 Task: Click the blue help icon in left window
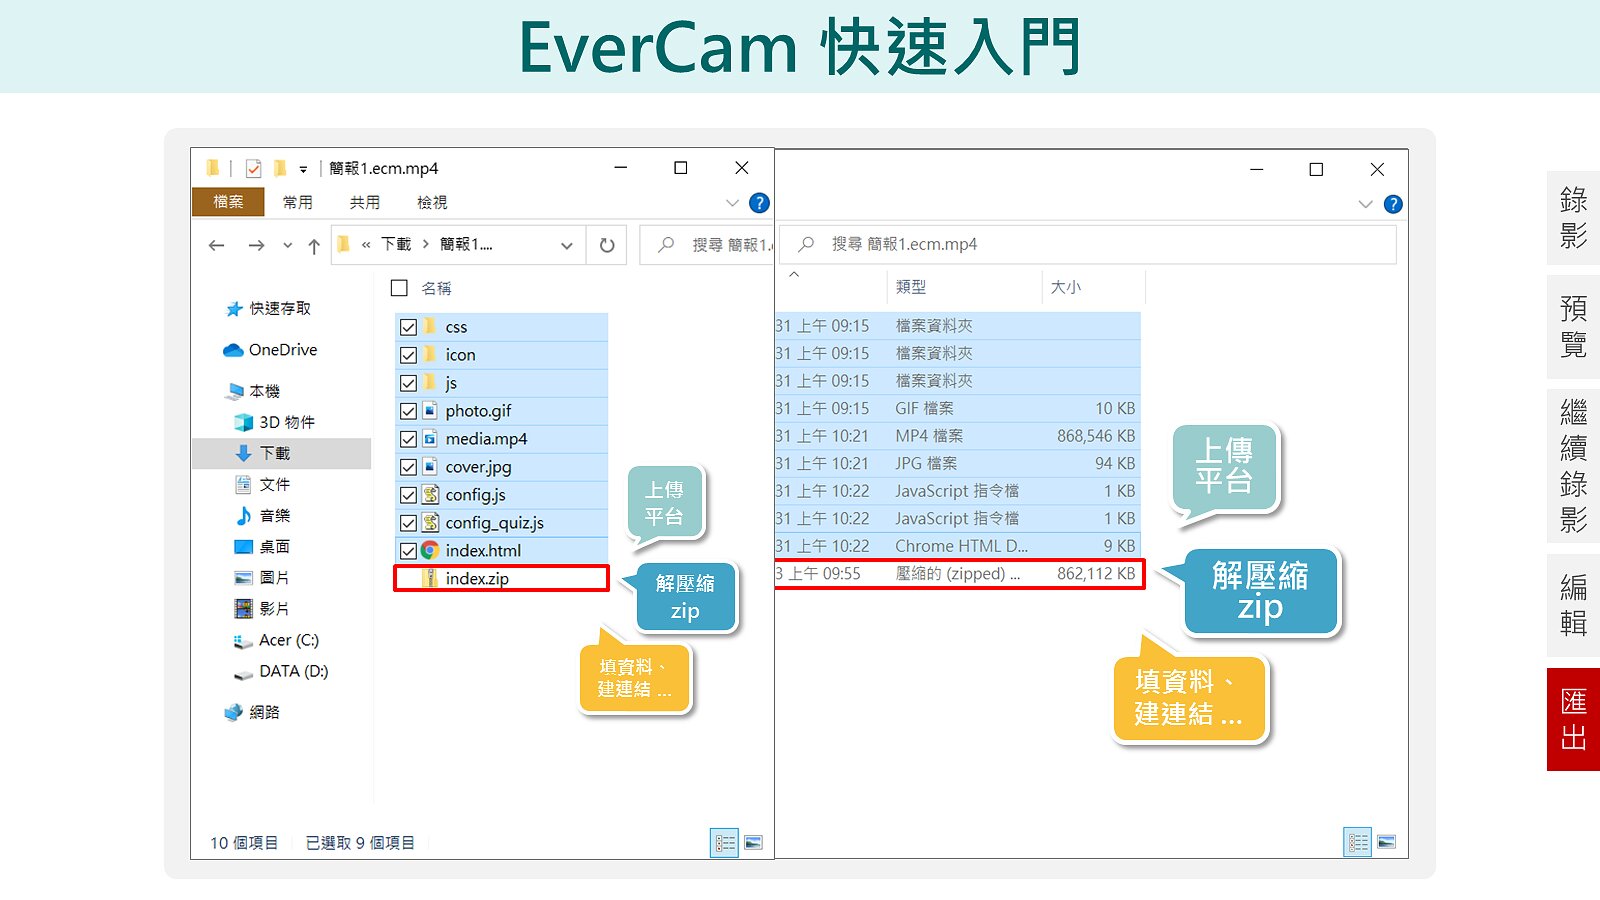(x=759, y=203)
